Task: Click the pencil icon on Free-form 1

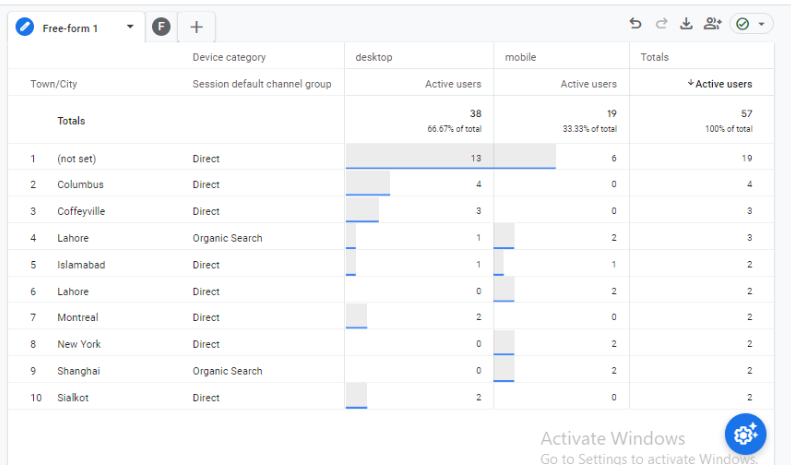Action: [26, 27]
